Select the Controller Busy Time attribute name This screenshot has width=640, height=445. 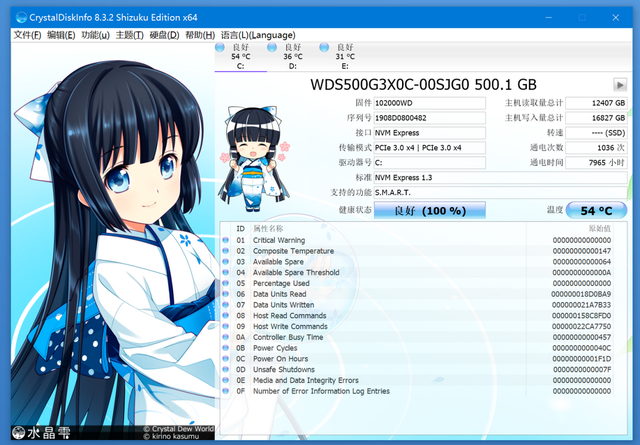tap(288, 337)
